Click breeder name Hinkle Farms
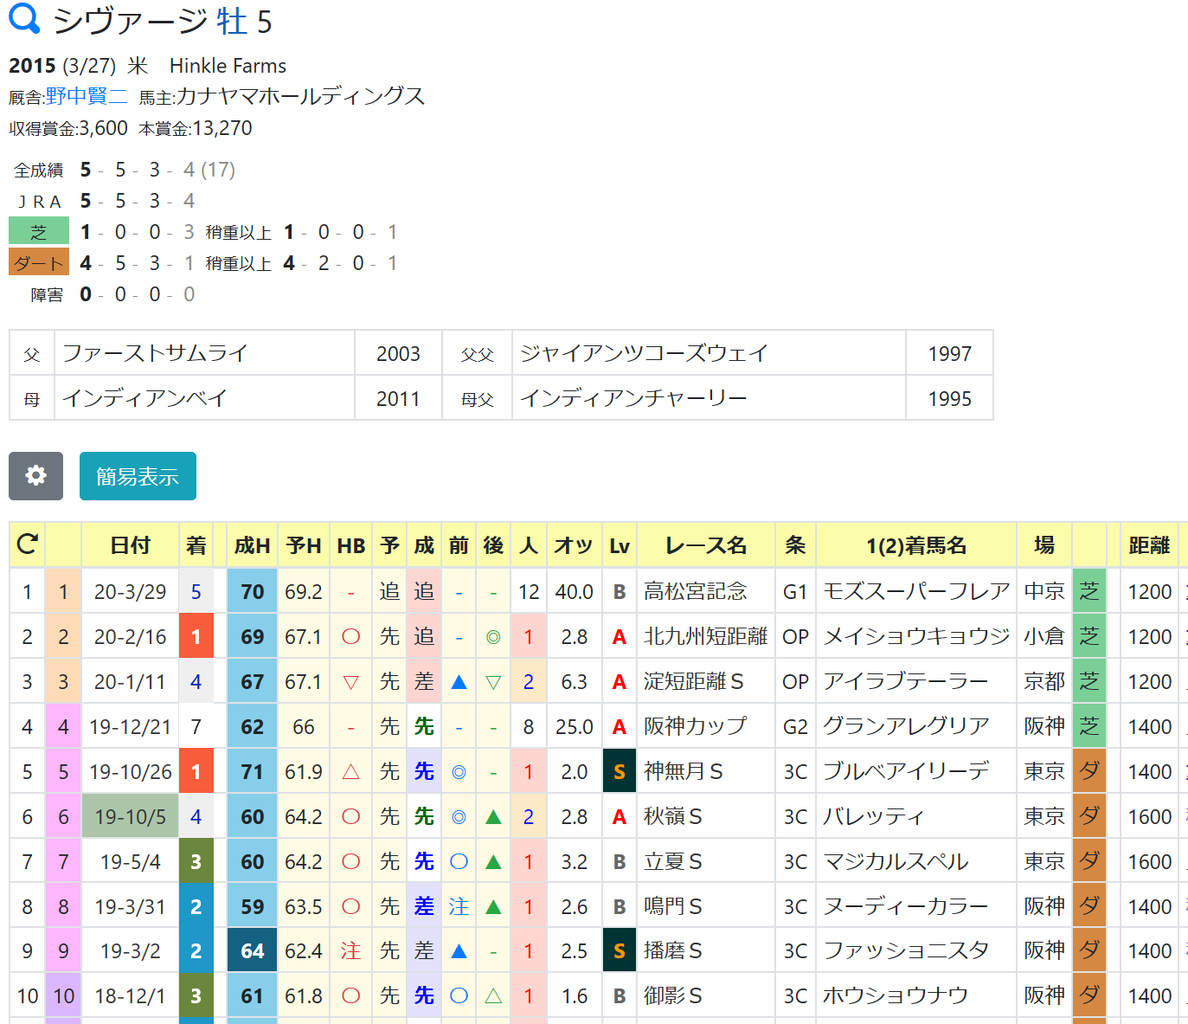The image size is (1188, 1024). pyautogui.click(x=227, y=66)
